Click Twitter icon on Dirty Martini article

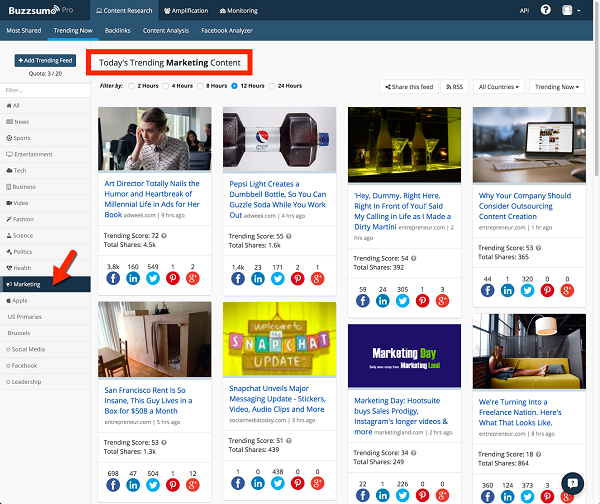tap(403, 301)
